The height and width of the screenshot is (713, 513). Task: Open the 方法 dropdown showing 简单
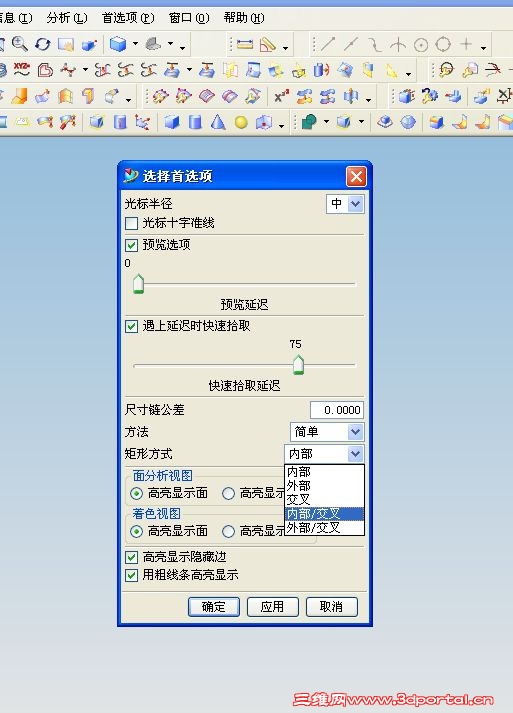click(x=327, y=432)
